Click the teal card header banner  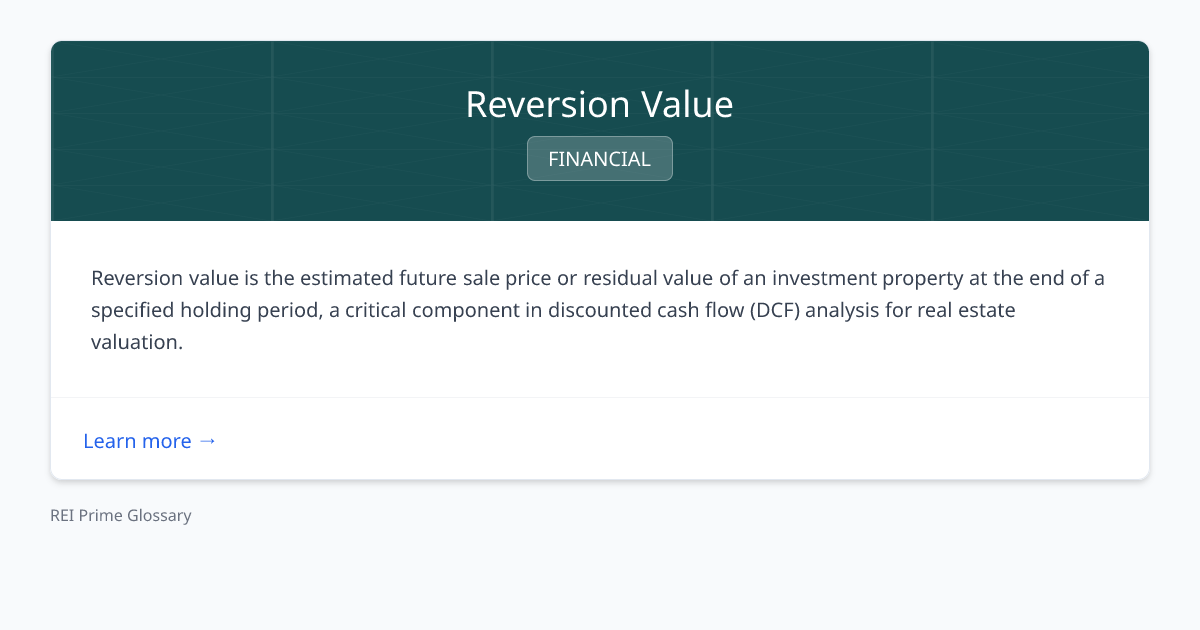(x=599, y=130)
